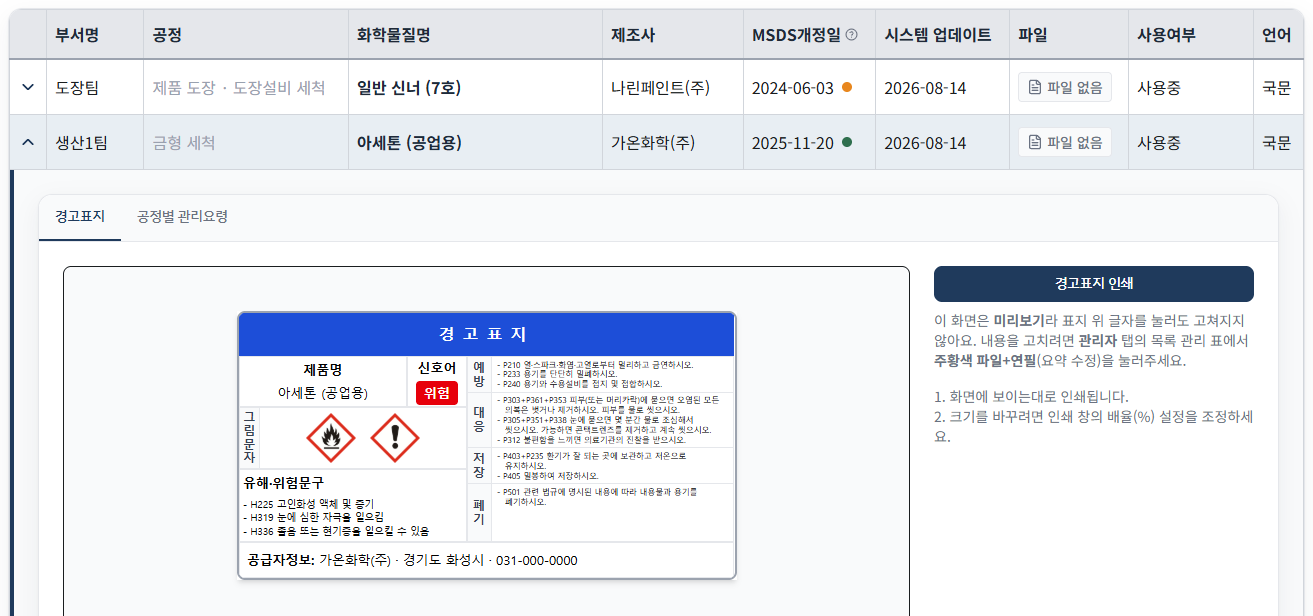Click the 언어 column header
The image size is (1313, 616).
pos(1277,35)
